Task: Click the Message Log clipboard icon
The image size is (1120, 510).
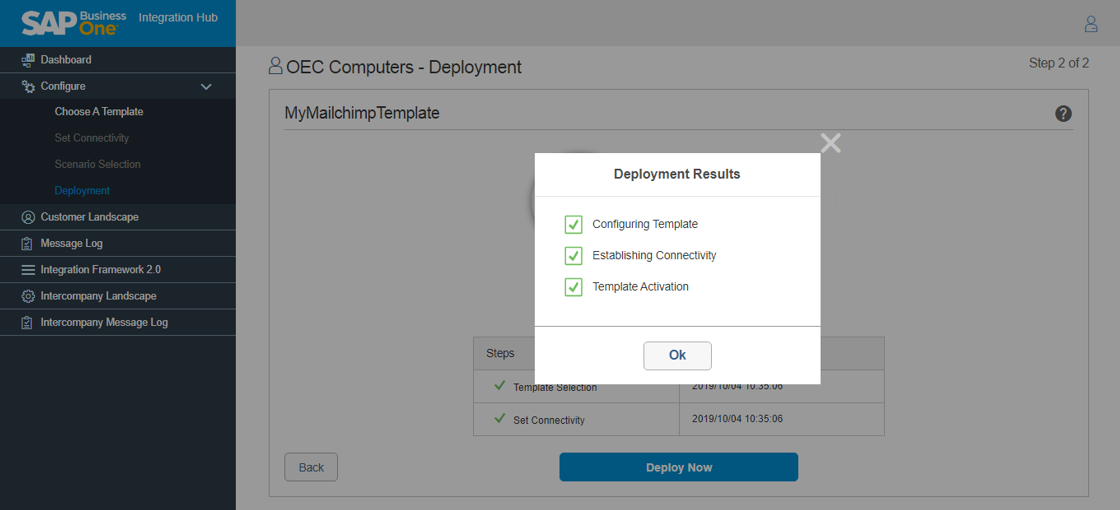Action: click(28, 244)
